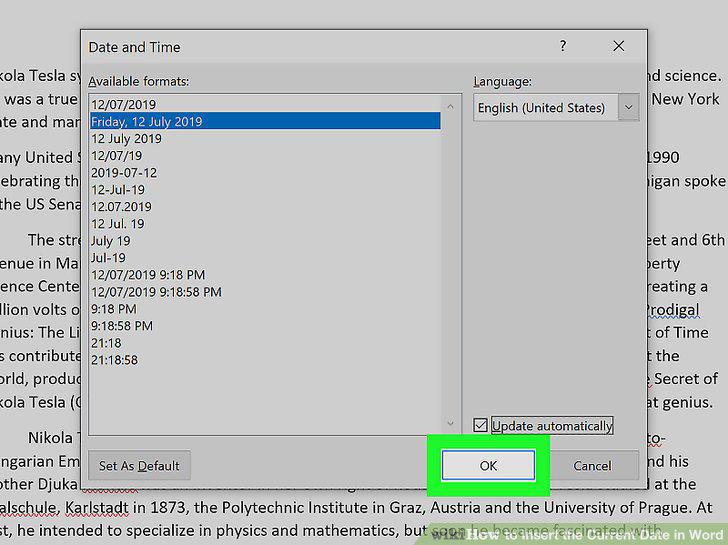Select format 9:18:58 PM

click(265, 326)
